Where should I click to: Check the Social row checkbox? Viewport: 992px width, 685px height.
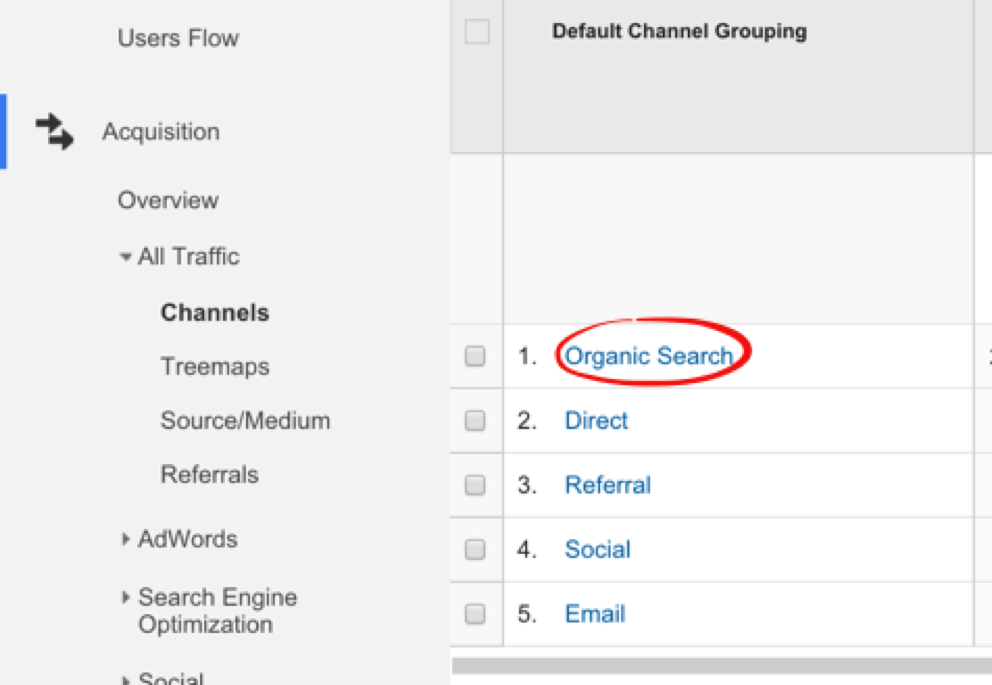coord(476,549)
